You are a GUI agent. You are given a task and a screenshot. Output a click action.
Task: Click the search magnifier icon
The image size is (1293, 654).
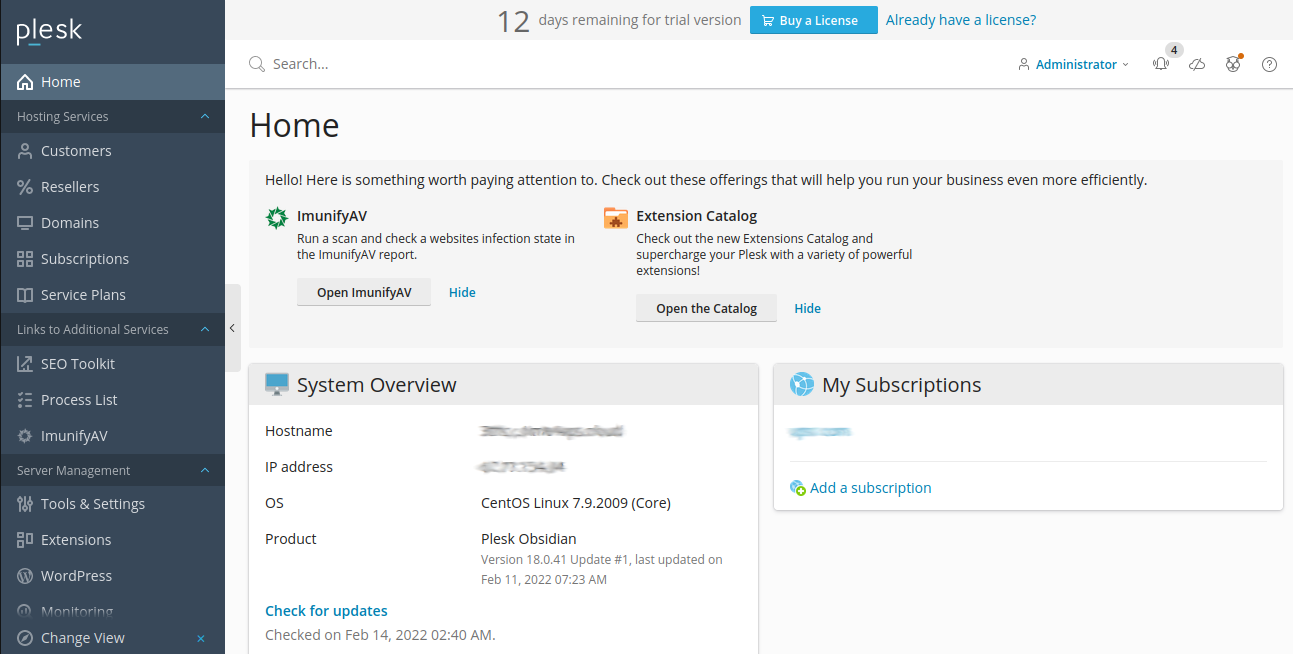(257, 63)
